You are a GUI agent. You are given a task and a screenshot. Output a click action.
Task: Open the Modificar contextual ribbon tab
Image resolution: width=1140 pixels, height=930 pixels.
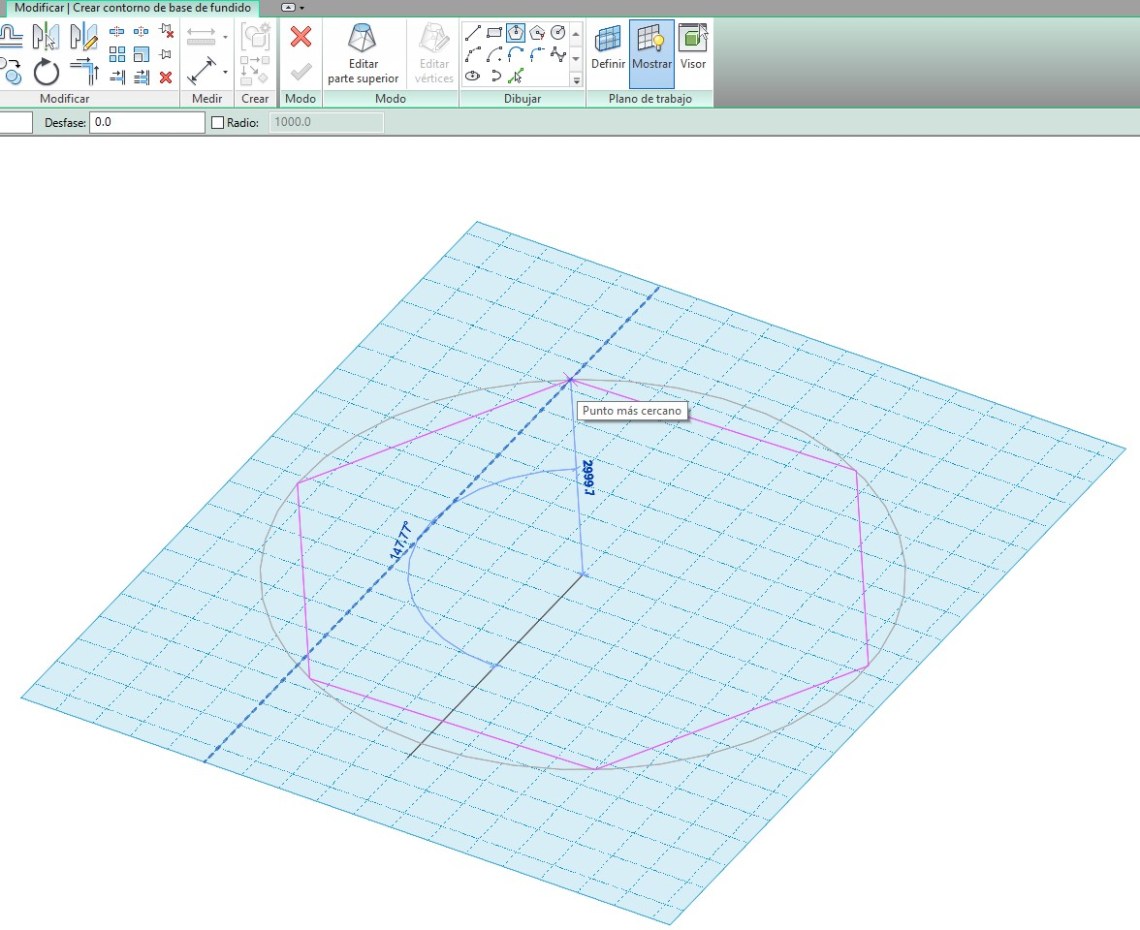pos(131,8)
